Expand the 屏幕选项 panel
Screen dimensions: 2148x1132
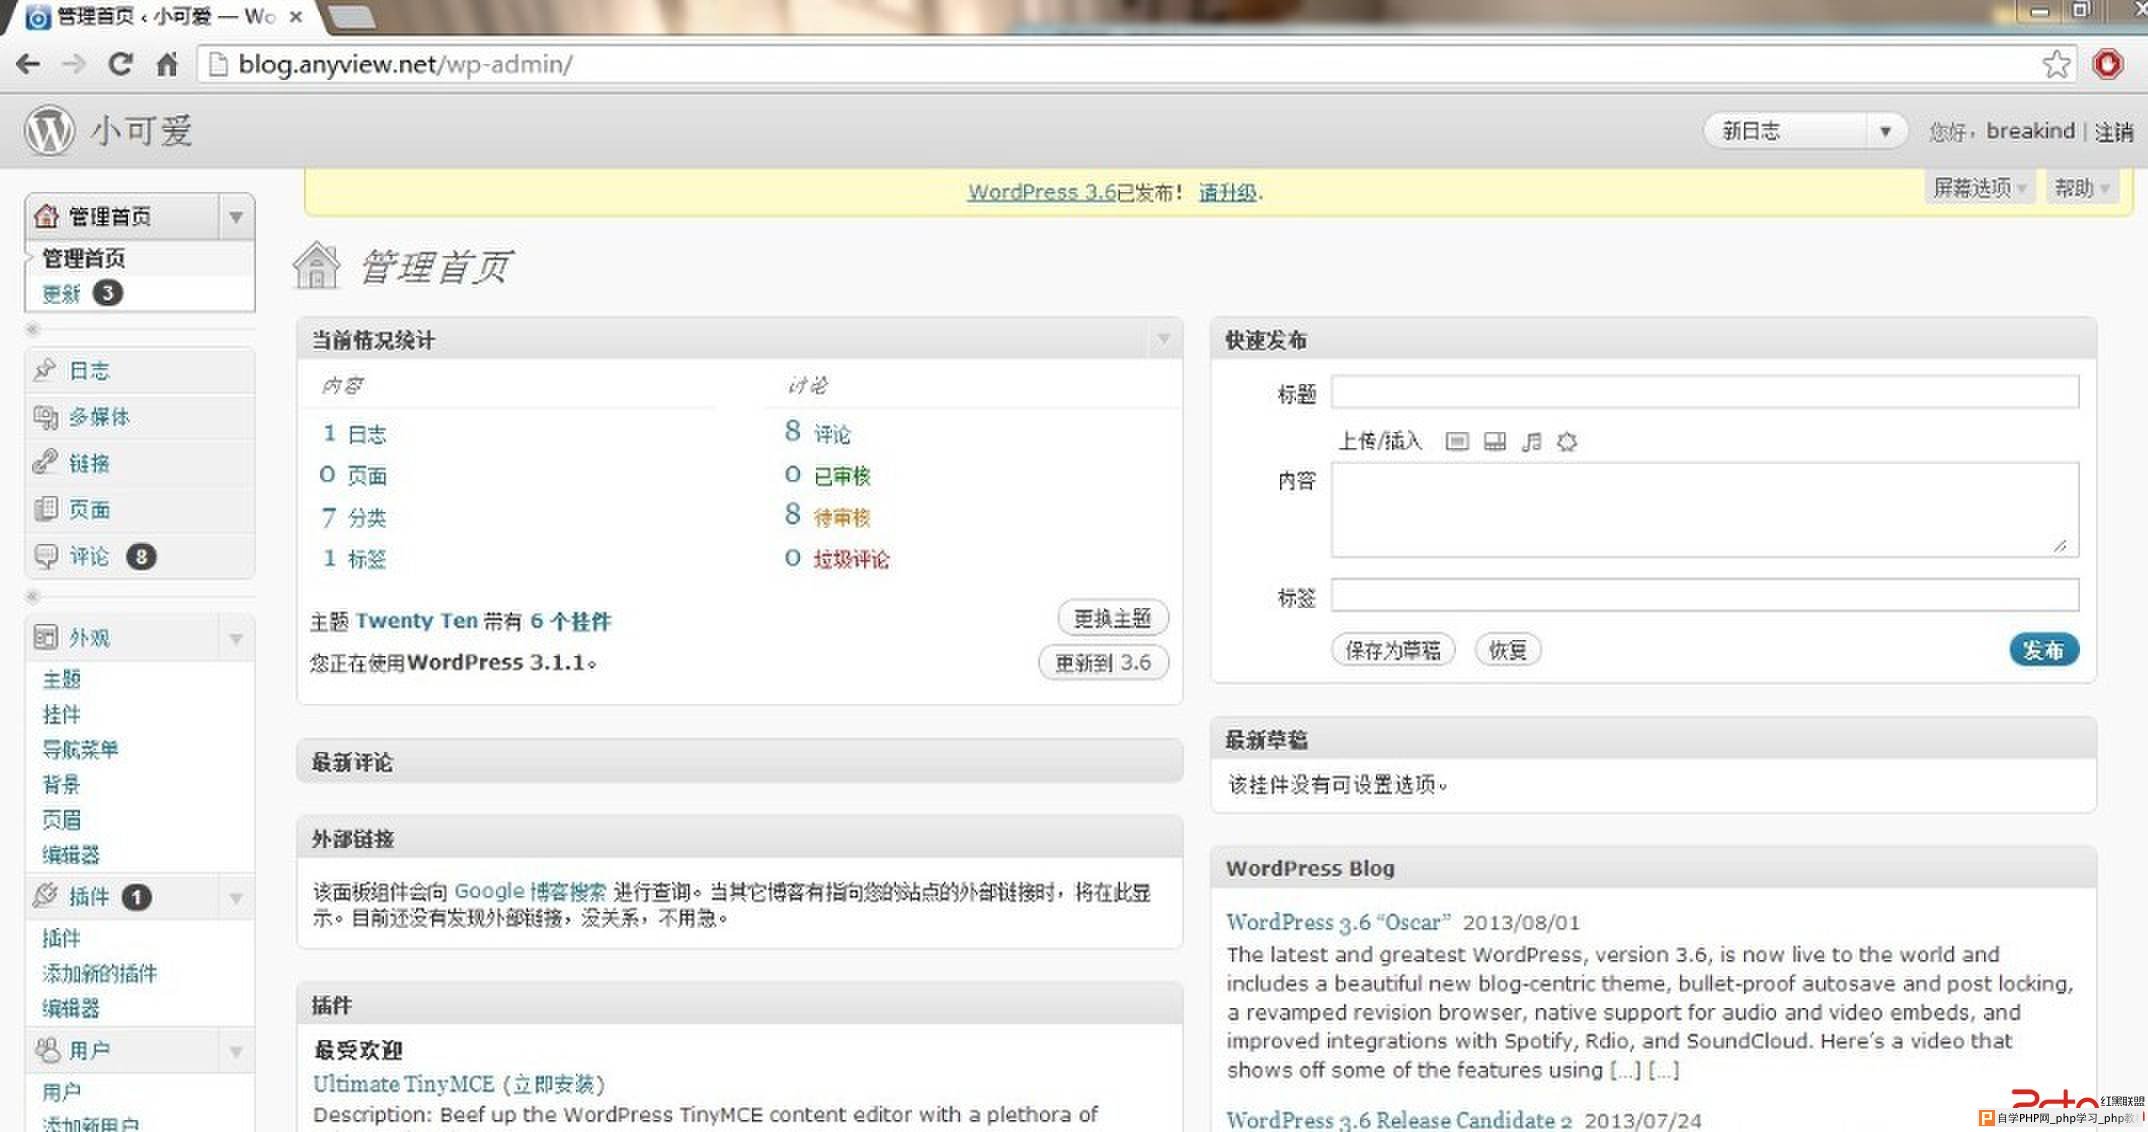coord(1979,188)
